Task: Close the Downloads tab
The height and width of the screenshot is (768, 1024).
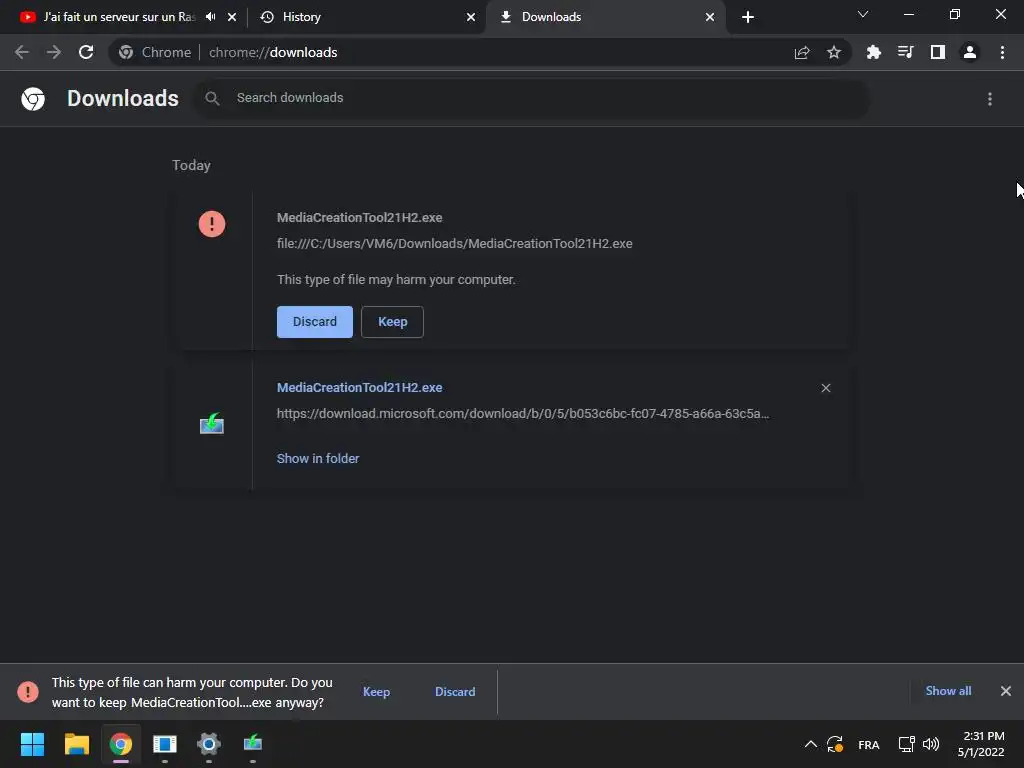Action: (710, 17)
